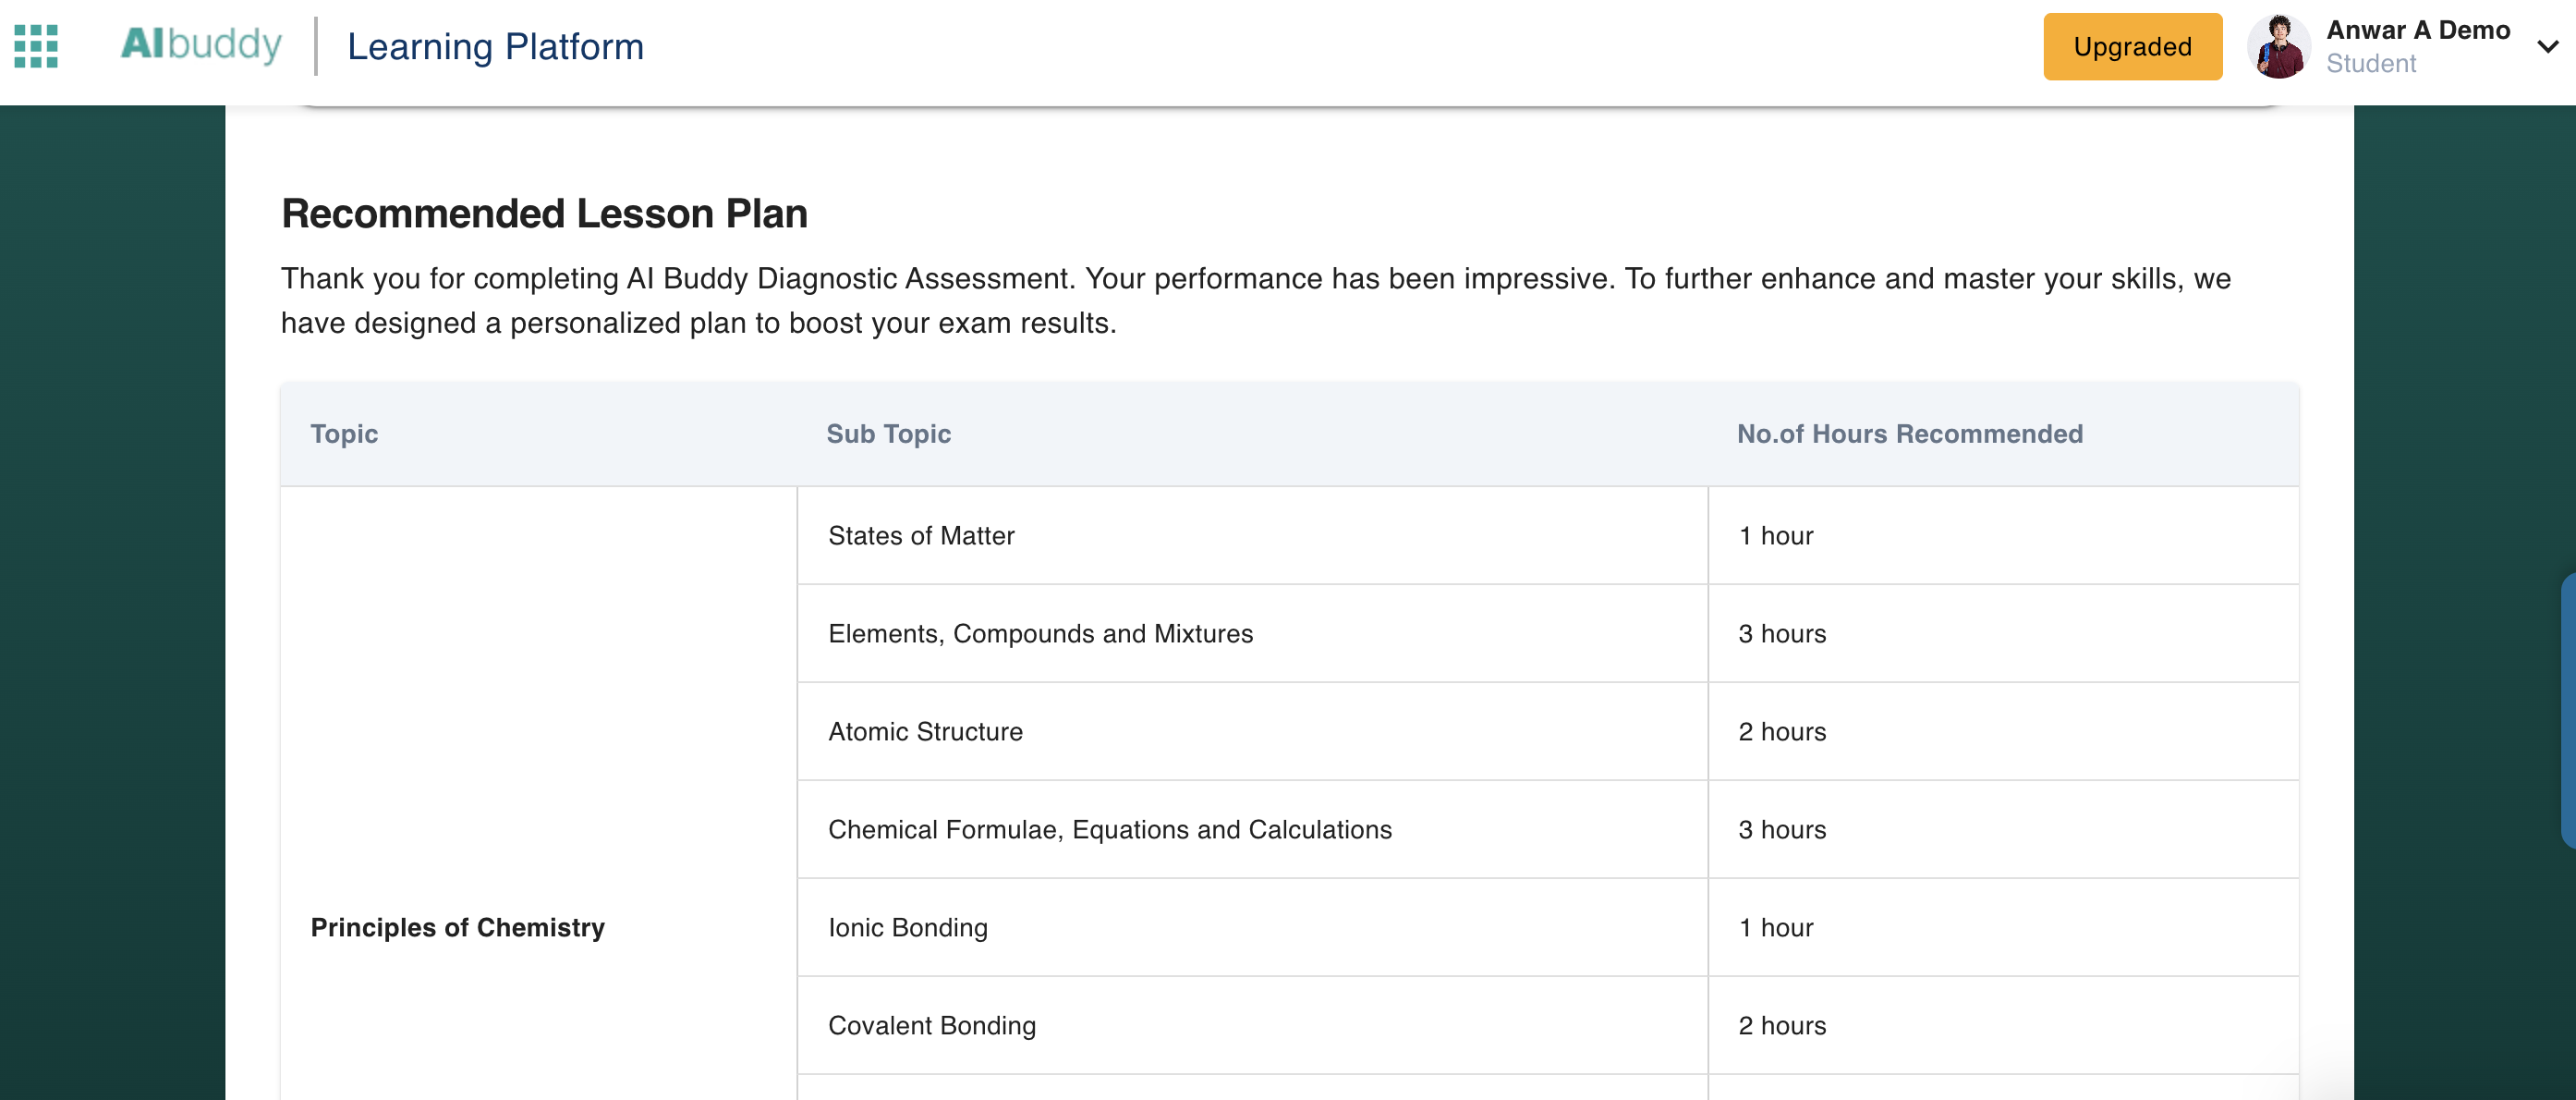Screen dimensions: 2576x1100
Task: Click the Principles of Chemistry topic cell
Action: [457, 927]
